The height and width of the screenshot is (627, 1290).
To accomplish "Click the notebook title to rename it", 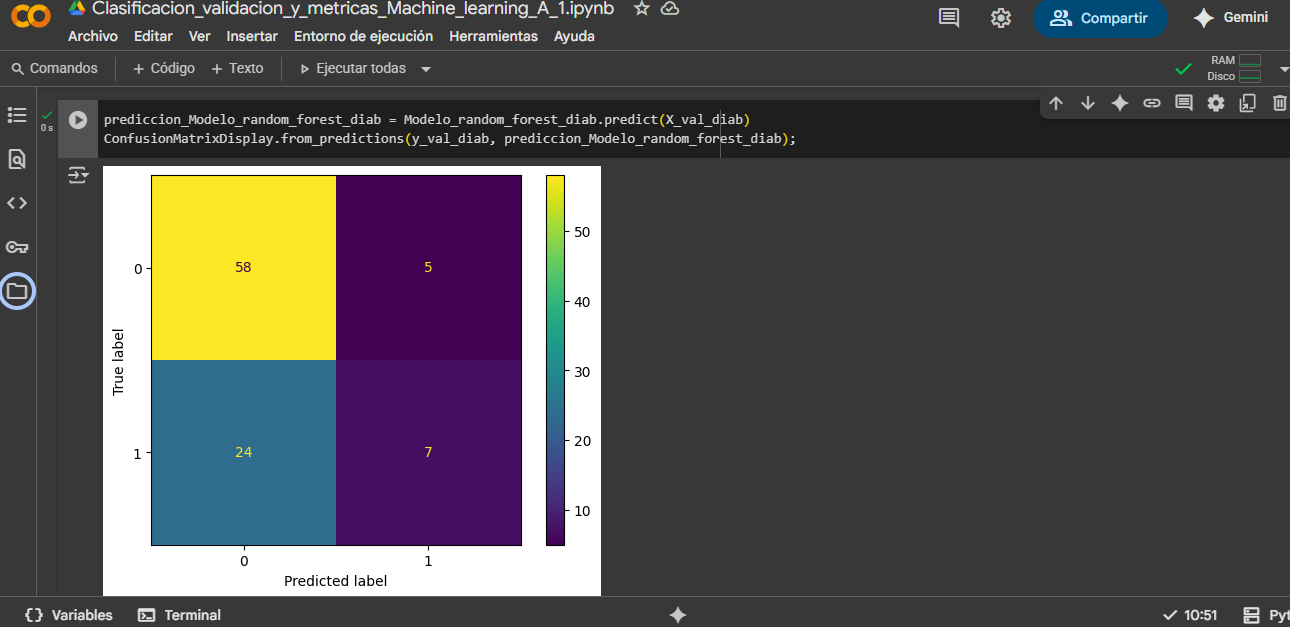I will tap(353, 9).
